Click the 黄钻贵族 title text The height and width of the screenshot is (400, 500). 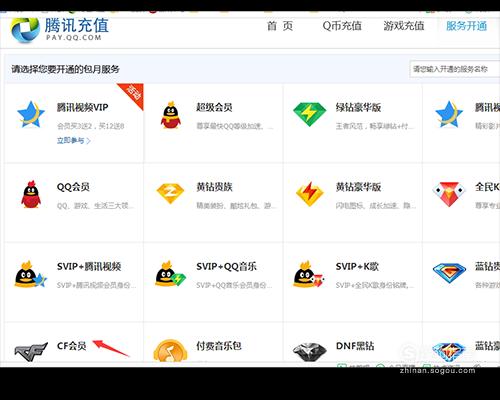(x=214, y=187)
